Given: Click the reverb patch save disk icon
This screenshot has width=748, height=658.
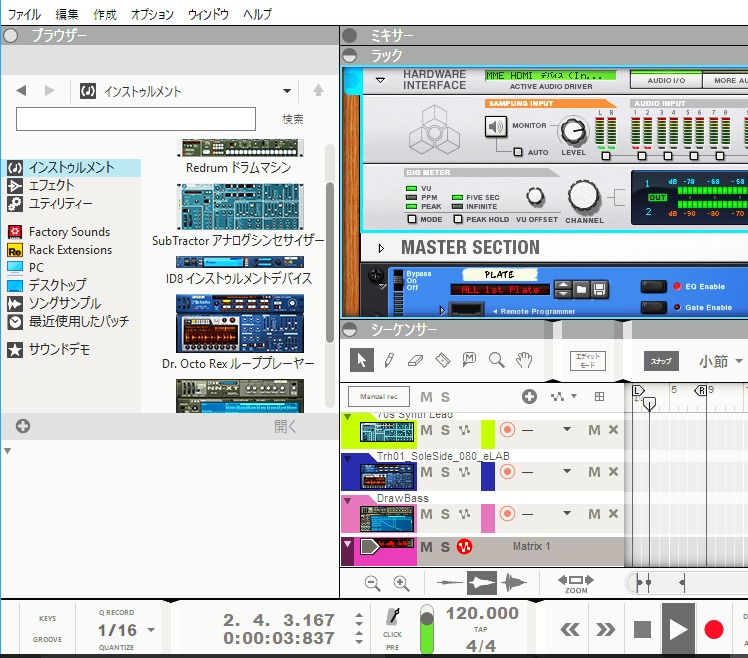Looking at the screenshot, I should coord(600,289).
